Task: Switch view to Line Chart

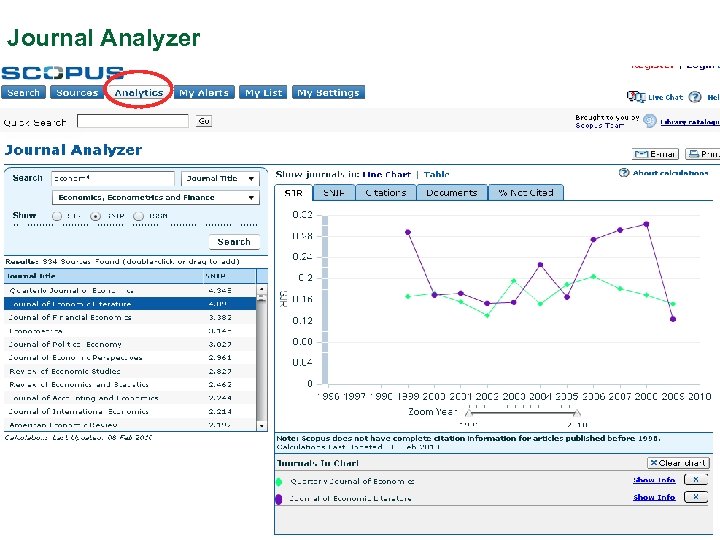Action: pos(386,174)
